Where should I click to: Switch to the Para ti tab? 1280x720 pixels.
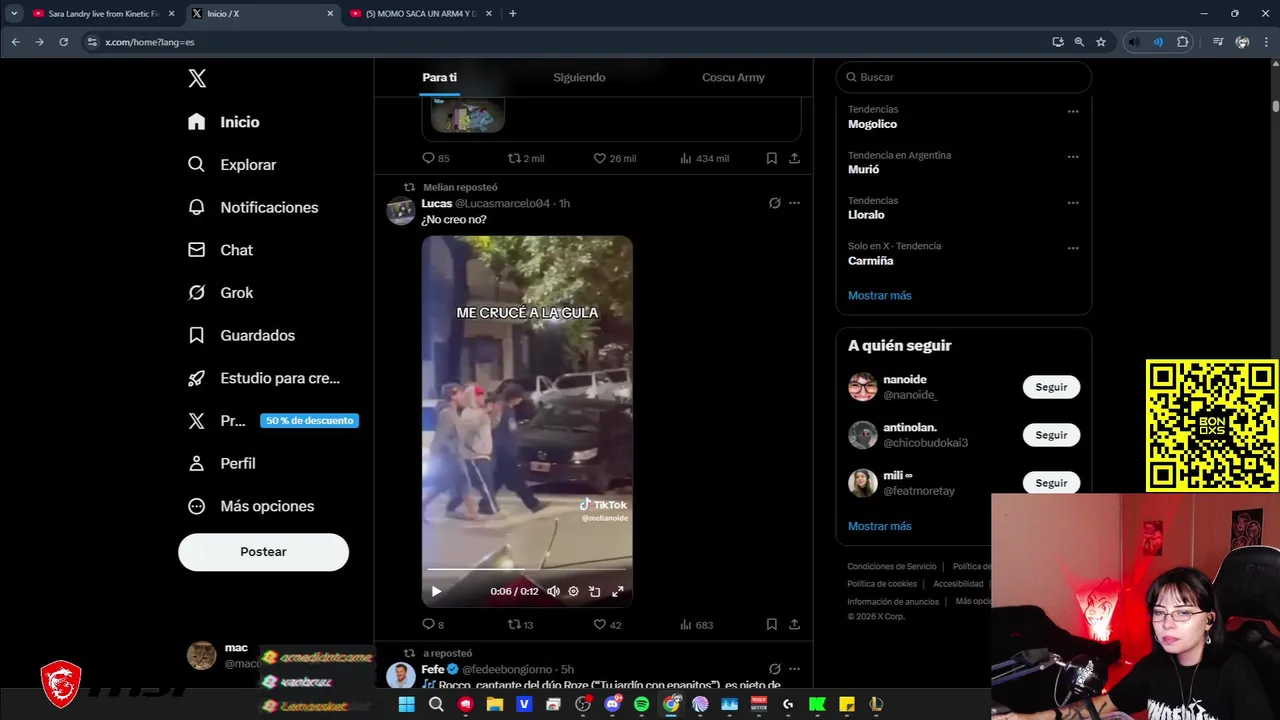[439, 77]
